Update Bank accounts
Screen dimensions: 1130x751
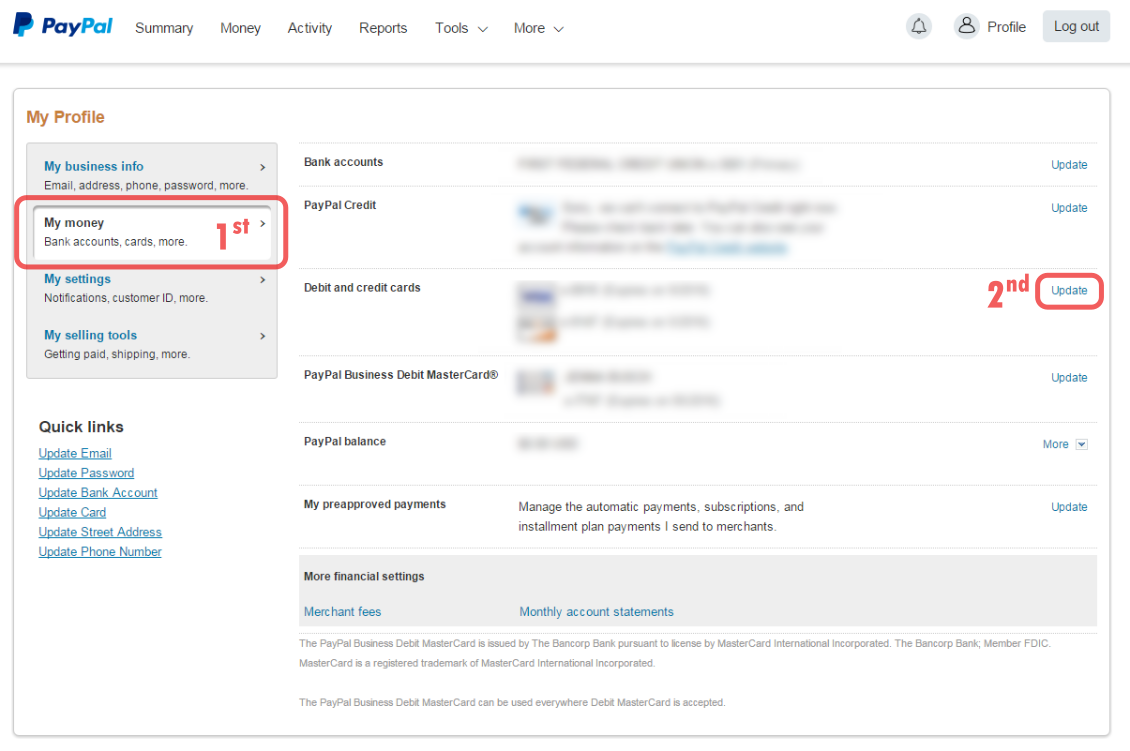(1069, 165)
